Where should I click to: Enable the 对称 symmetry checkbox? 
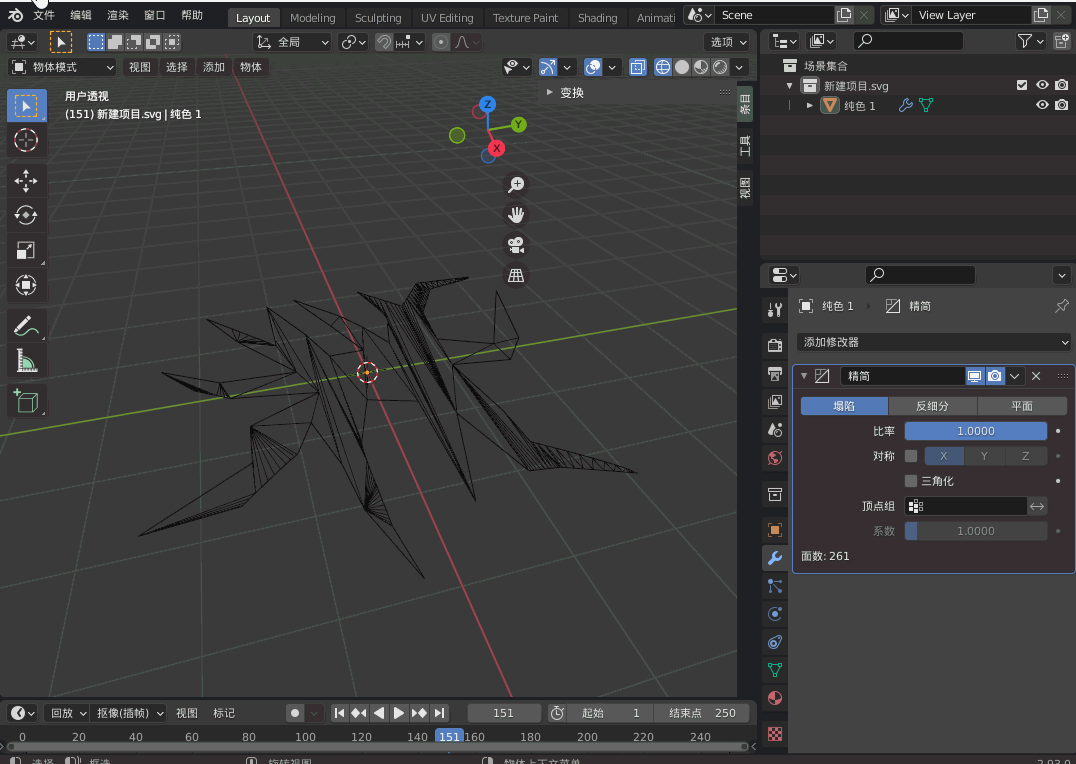tap(911, 456)
